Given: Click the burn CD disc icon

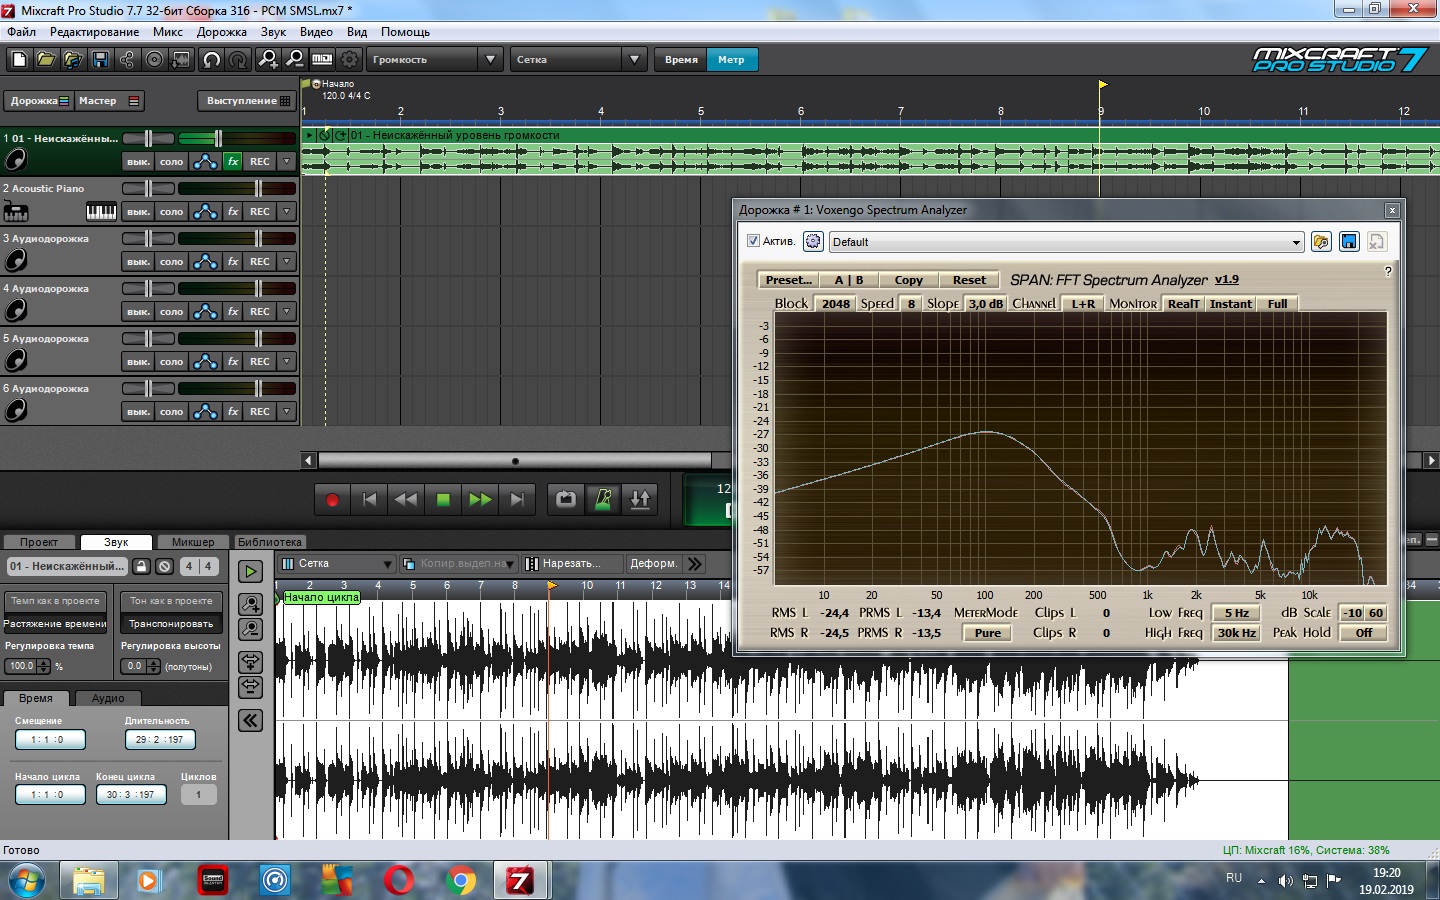Looking at the screenshot, I should pos(154,60).
